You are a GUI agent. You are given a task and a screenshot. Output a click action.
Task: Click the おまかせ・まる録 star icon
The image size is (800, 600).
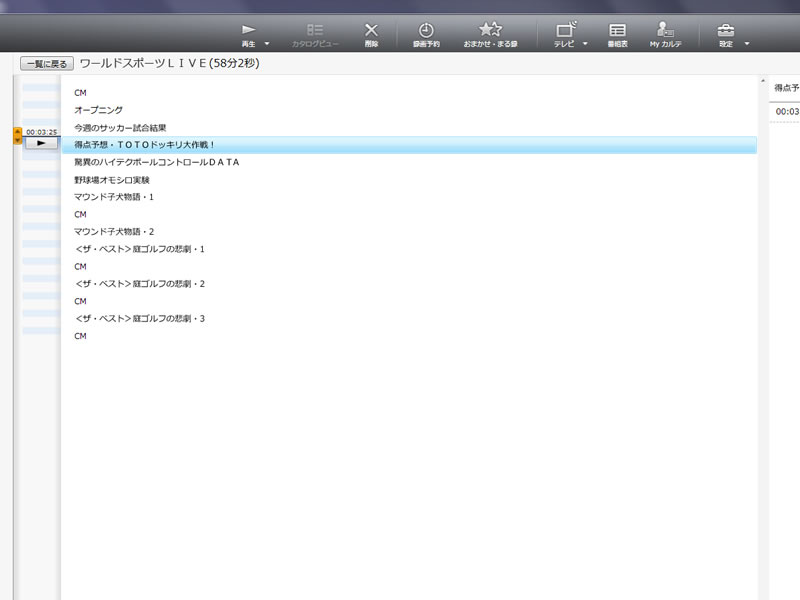490,30
